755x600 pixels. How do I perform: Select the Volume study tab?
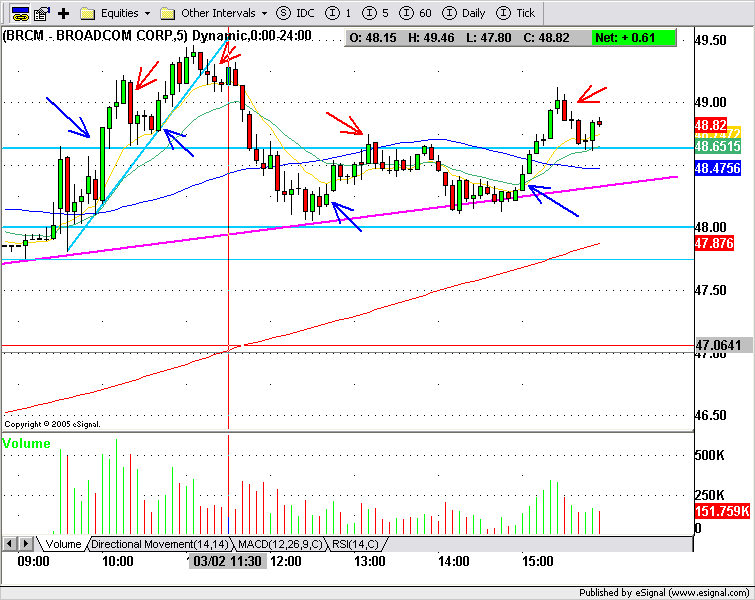point(63,544)
